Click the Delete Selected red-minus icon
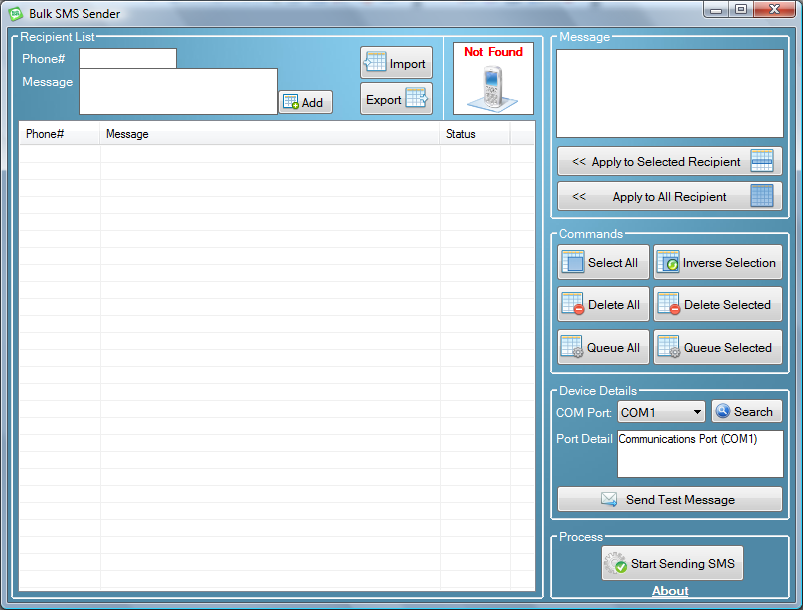The width and height of the screenshot is (803, 610). [x=669, y=303]
